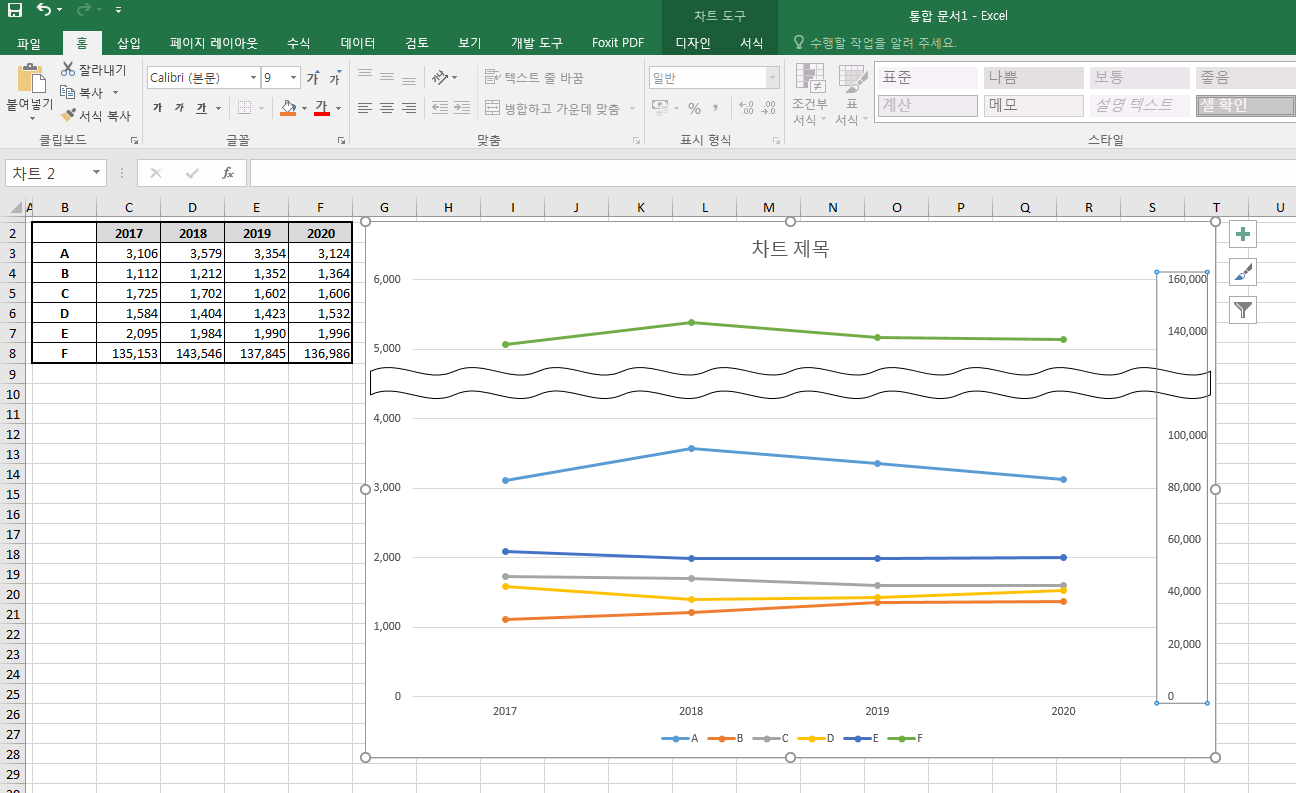The image size is (1296, 793).
Task: Click the decrease decimal icon
Action: (768, 107)
